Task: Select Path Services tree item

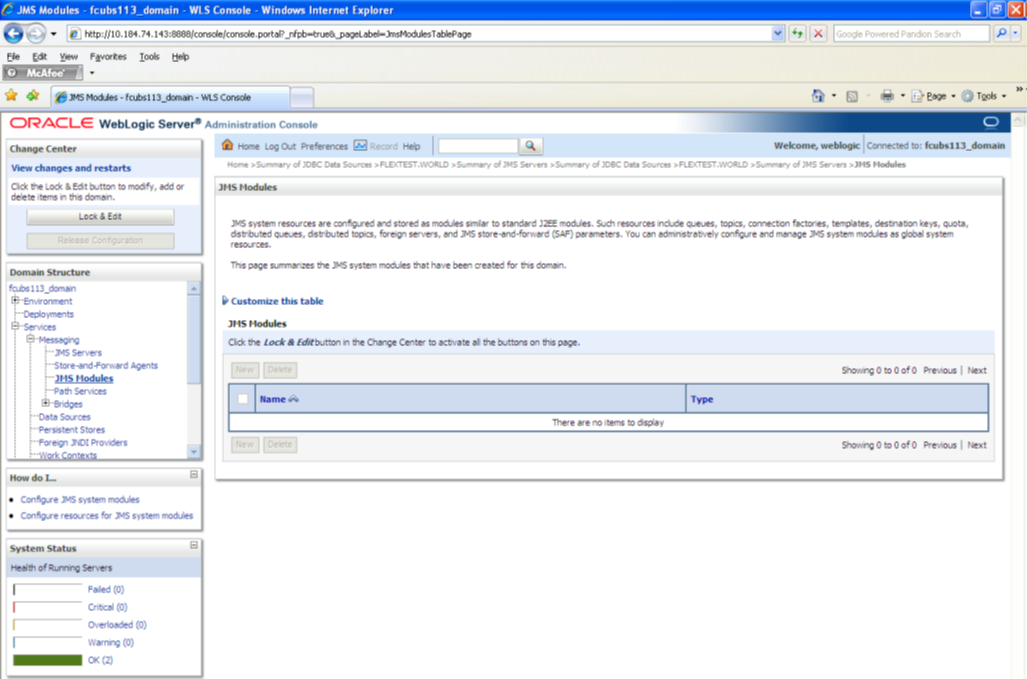Action: pyautogui.click(x=80, y=391)
